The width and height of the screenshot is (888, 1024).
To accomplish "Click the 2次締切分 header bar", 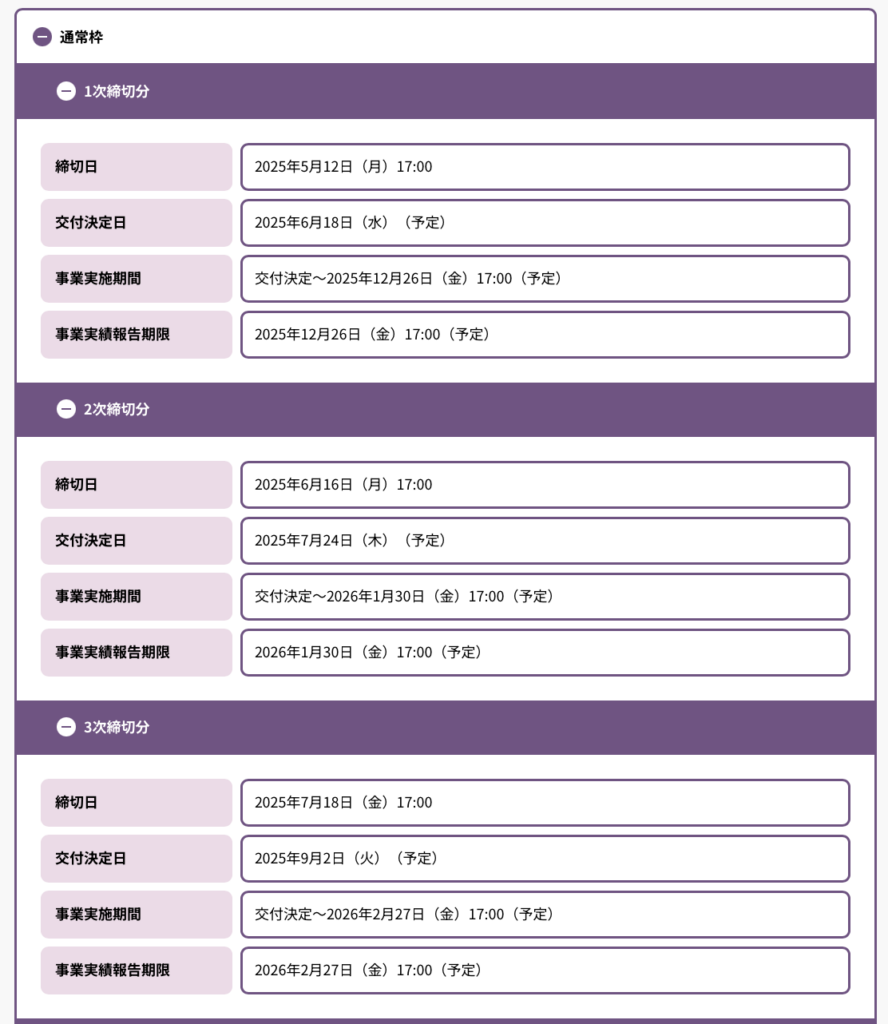I will pos(445,409).
